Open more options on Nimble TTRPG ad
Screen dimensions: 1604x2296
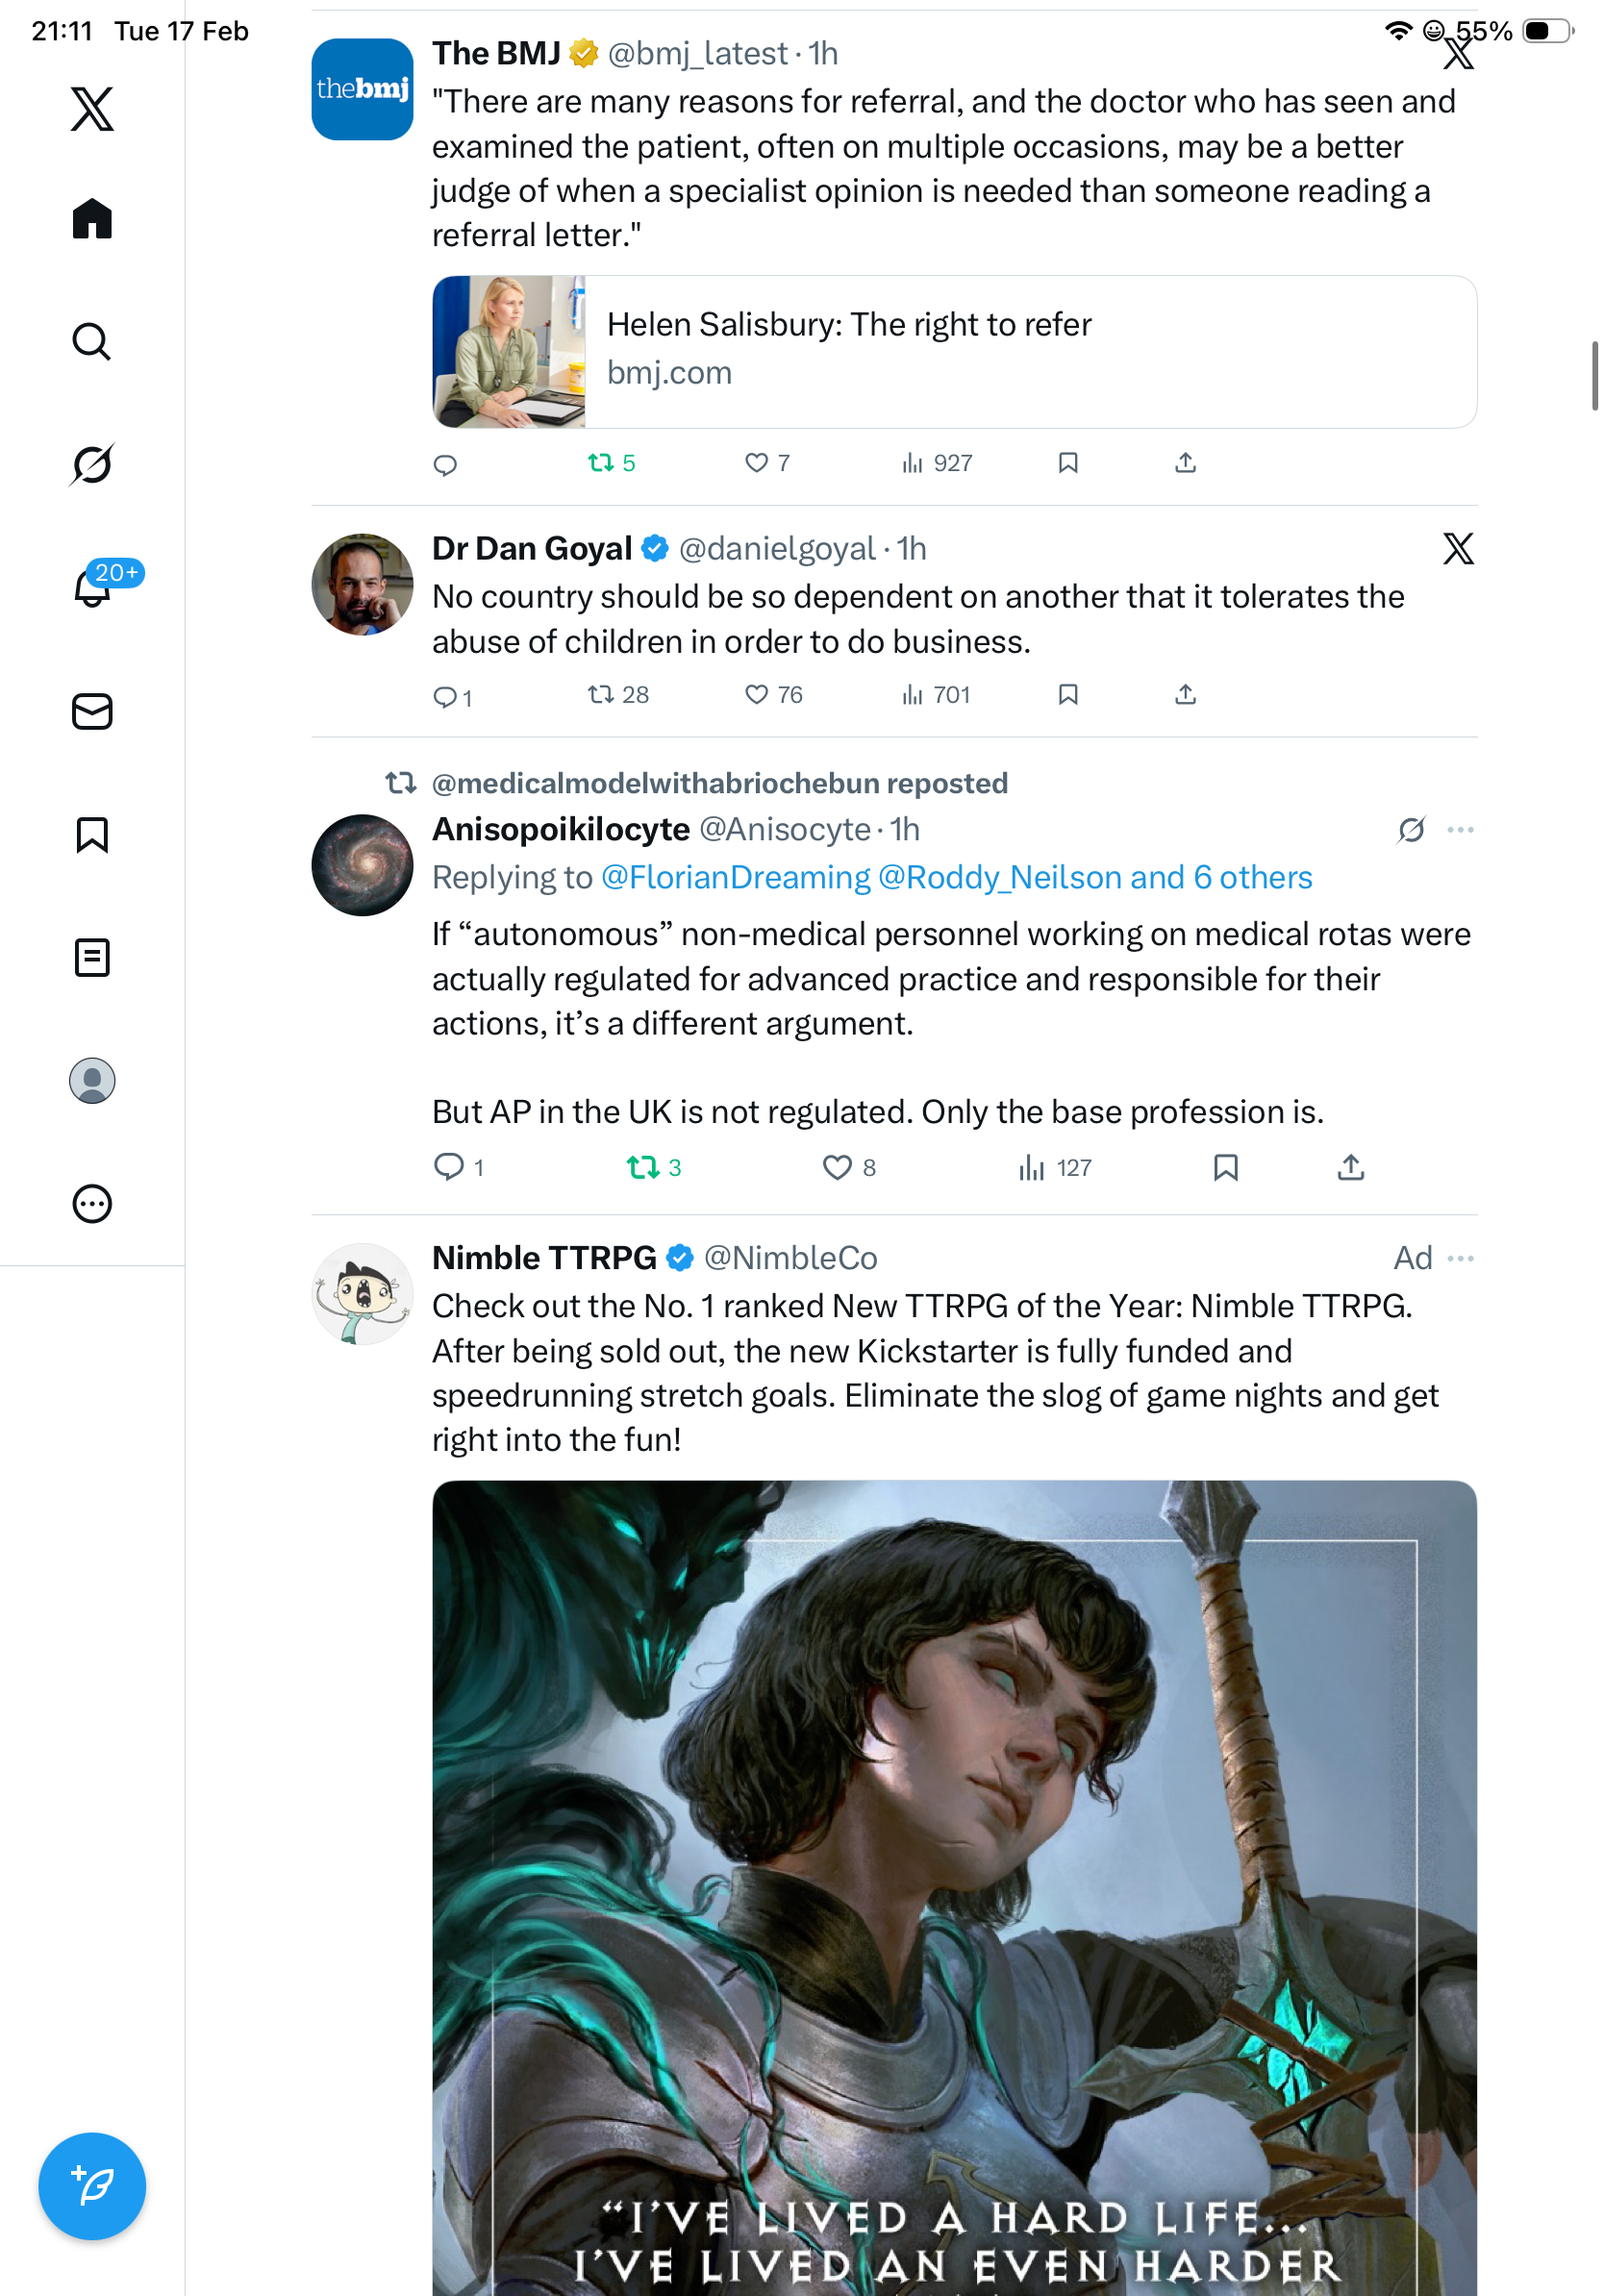(1460, 1258)
